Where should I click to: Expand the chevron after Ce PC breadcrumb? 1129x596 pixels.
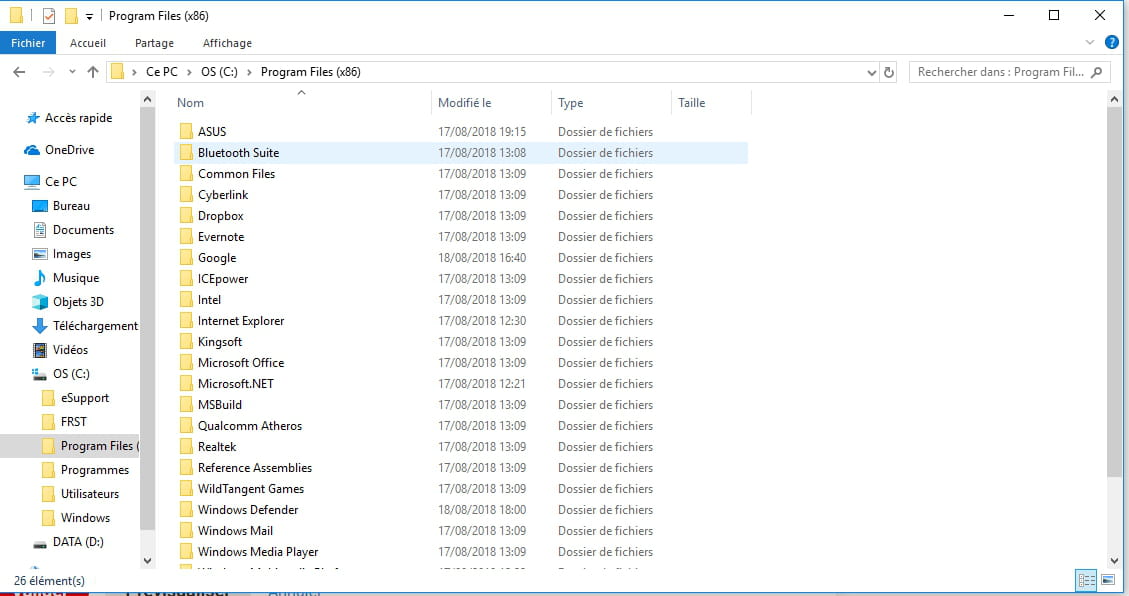pos(189,72)
